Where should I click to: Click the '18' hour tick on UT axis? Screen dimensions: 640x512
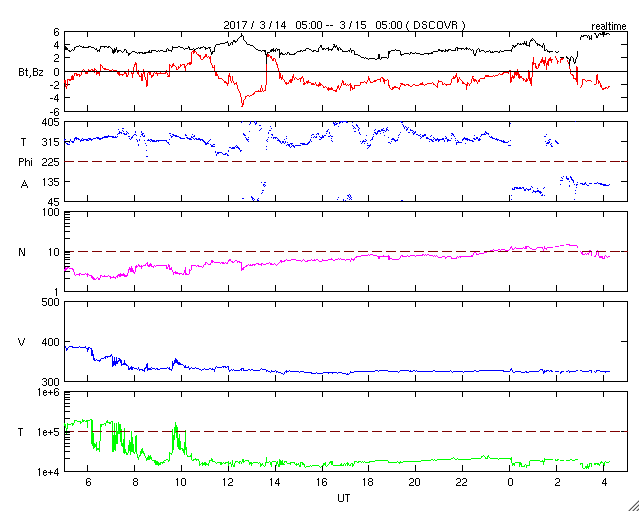point(369,482)
